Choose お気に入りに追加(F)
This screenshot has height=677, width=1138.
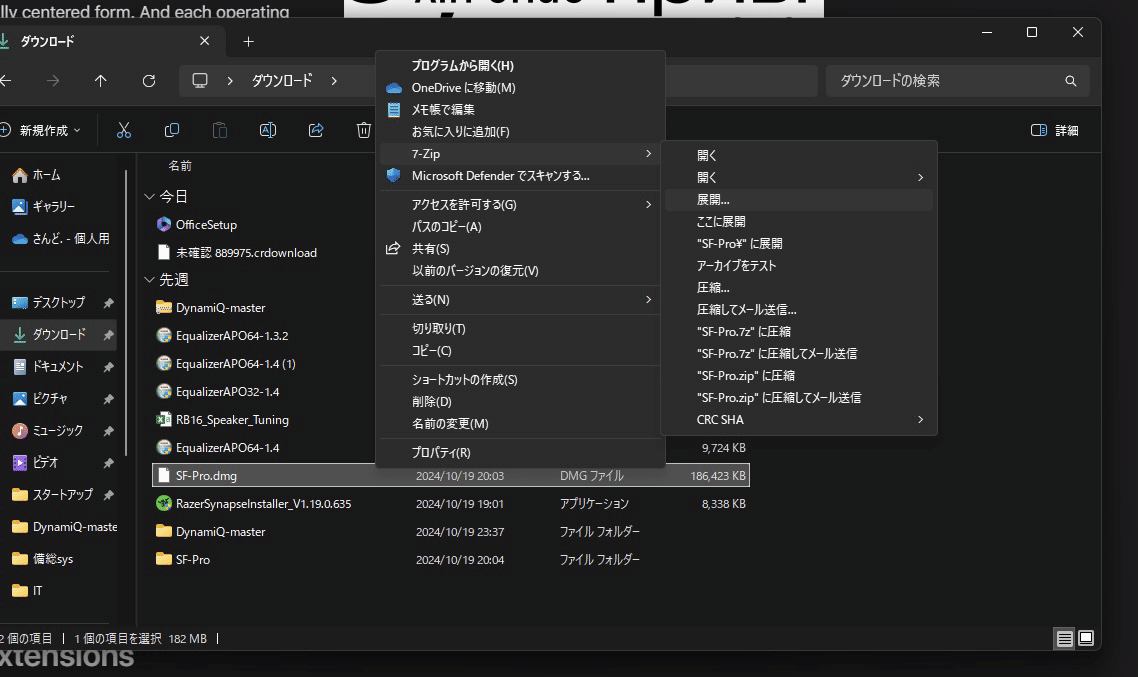tap(520, 131)
